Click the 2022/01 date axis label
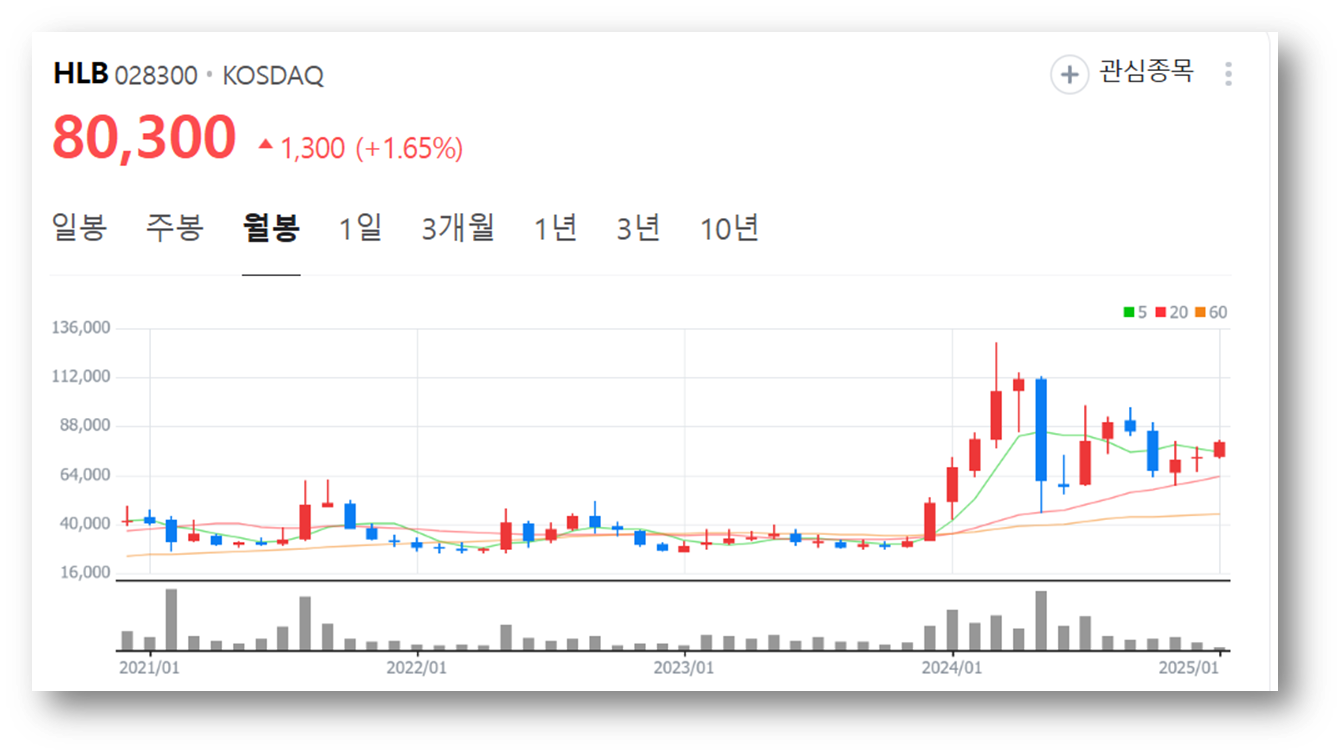 click(x=416, y=666)
